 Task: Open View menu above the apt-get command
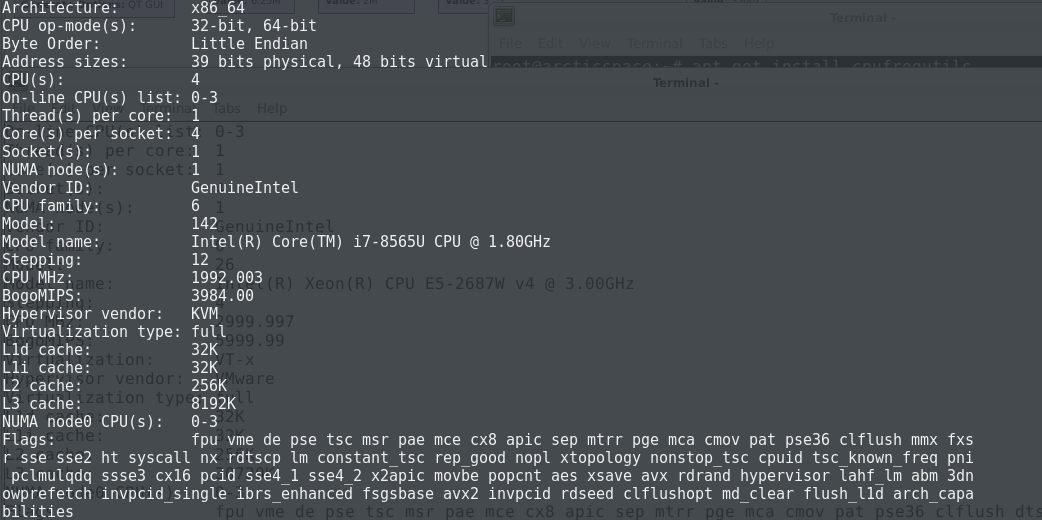(594, 43)
